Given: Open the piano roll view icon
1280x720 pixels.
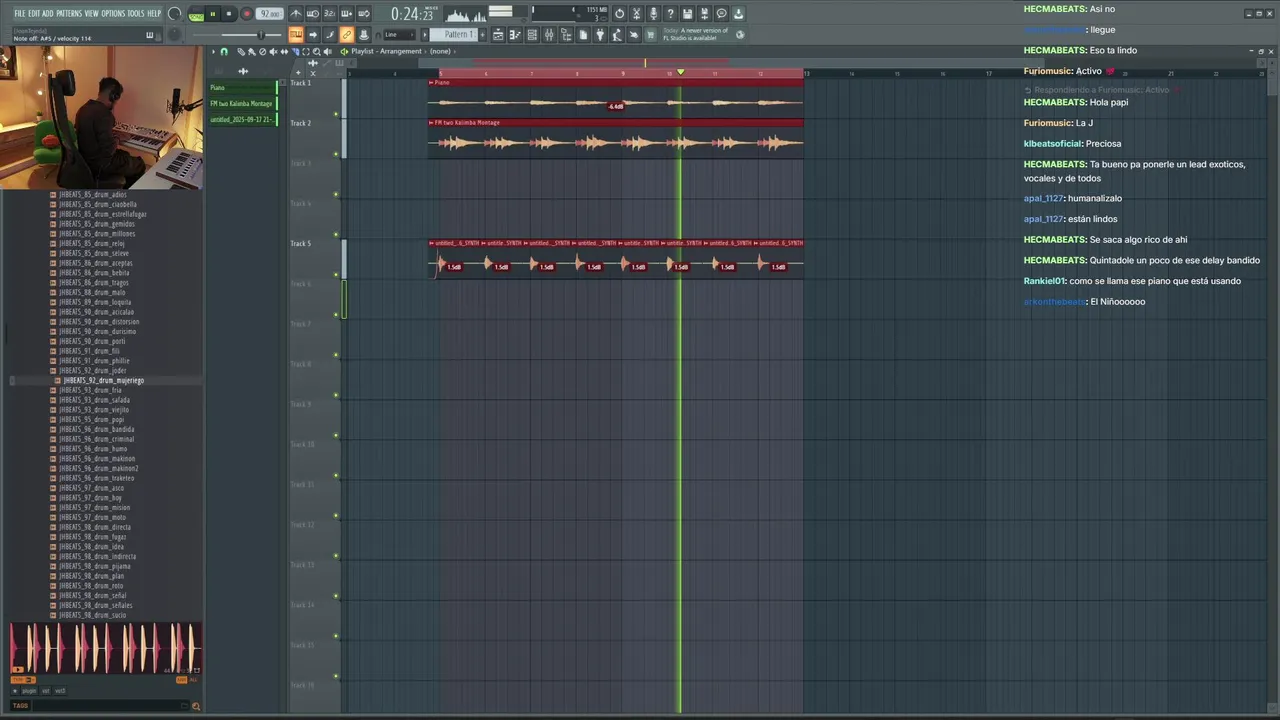Looking at the screenshot, I should click(515, 34).
